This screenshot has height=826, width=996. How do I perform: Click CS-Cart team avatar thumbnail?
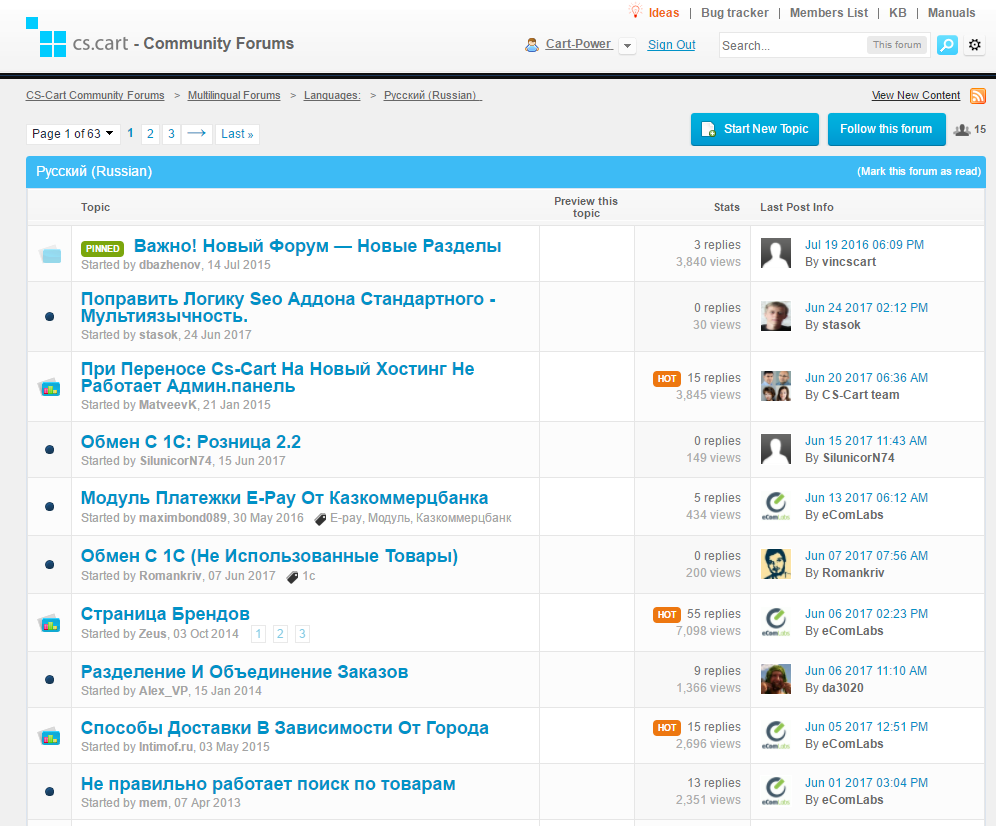[776, 386]
